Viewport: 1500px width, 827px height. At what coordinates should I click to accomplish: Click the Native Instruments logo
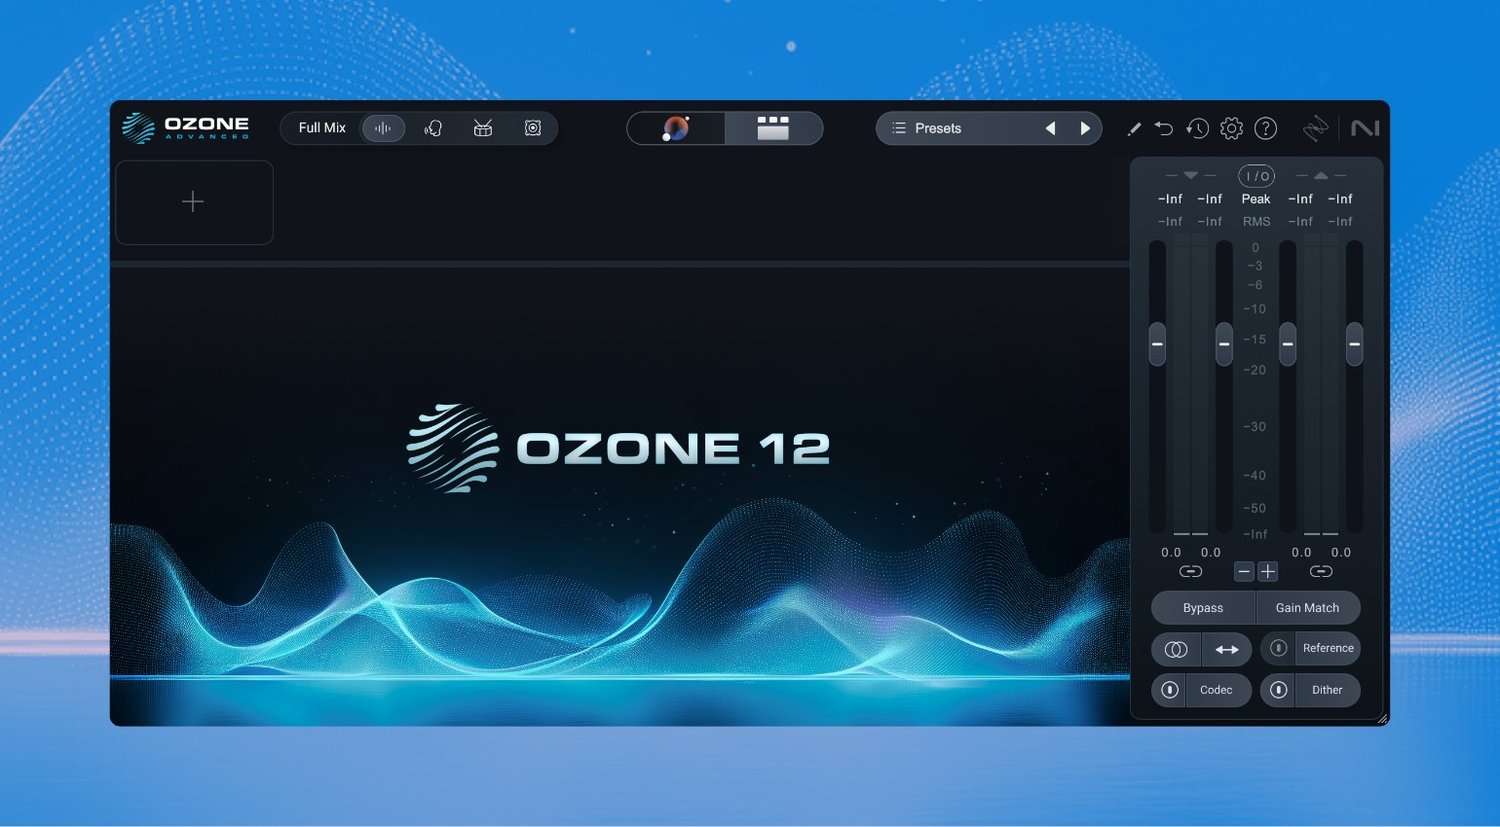tap(1365, 128)
